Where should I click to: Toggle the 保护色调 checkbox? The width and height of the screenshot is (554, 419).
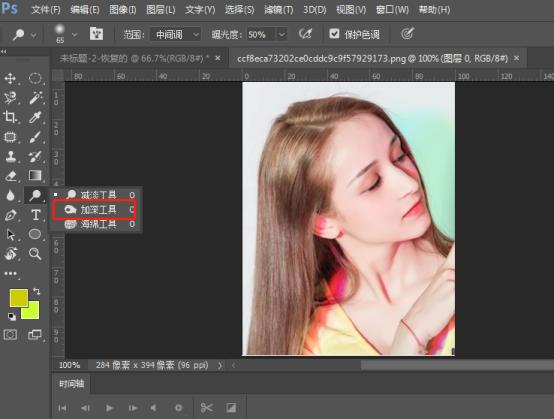tap(334, 34)
